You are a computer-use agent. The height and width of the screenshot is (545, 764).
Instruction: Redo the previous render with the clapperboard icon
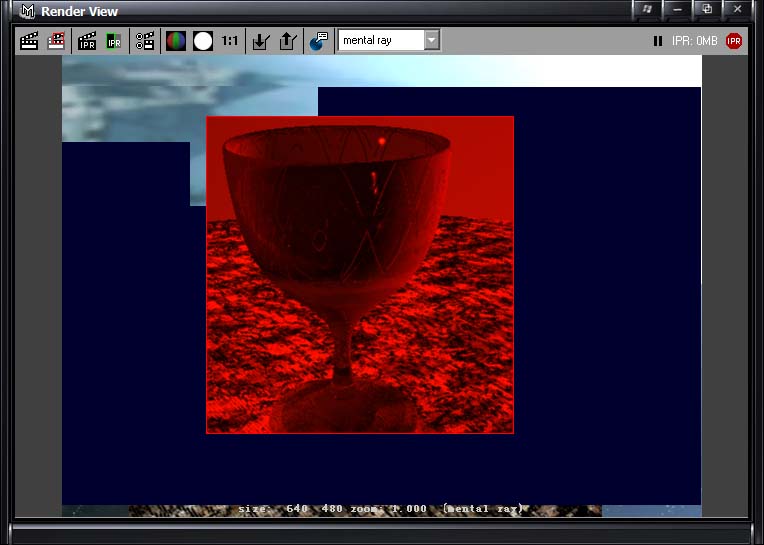29,40
